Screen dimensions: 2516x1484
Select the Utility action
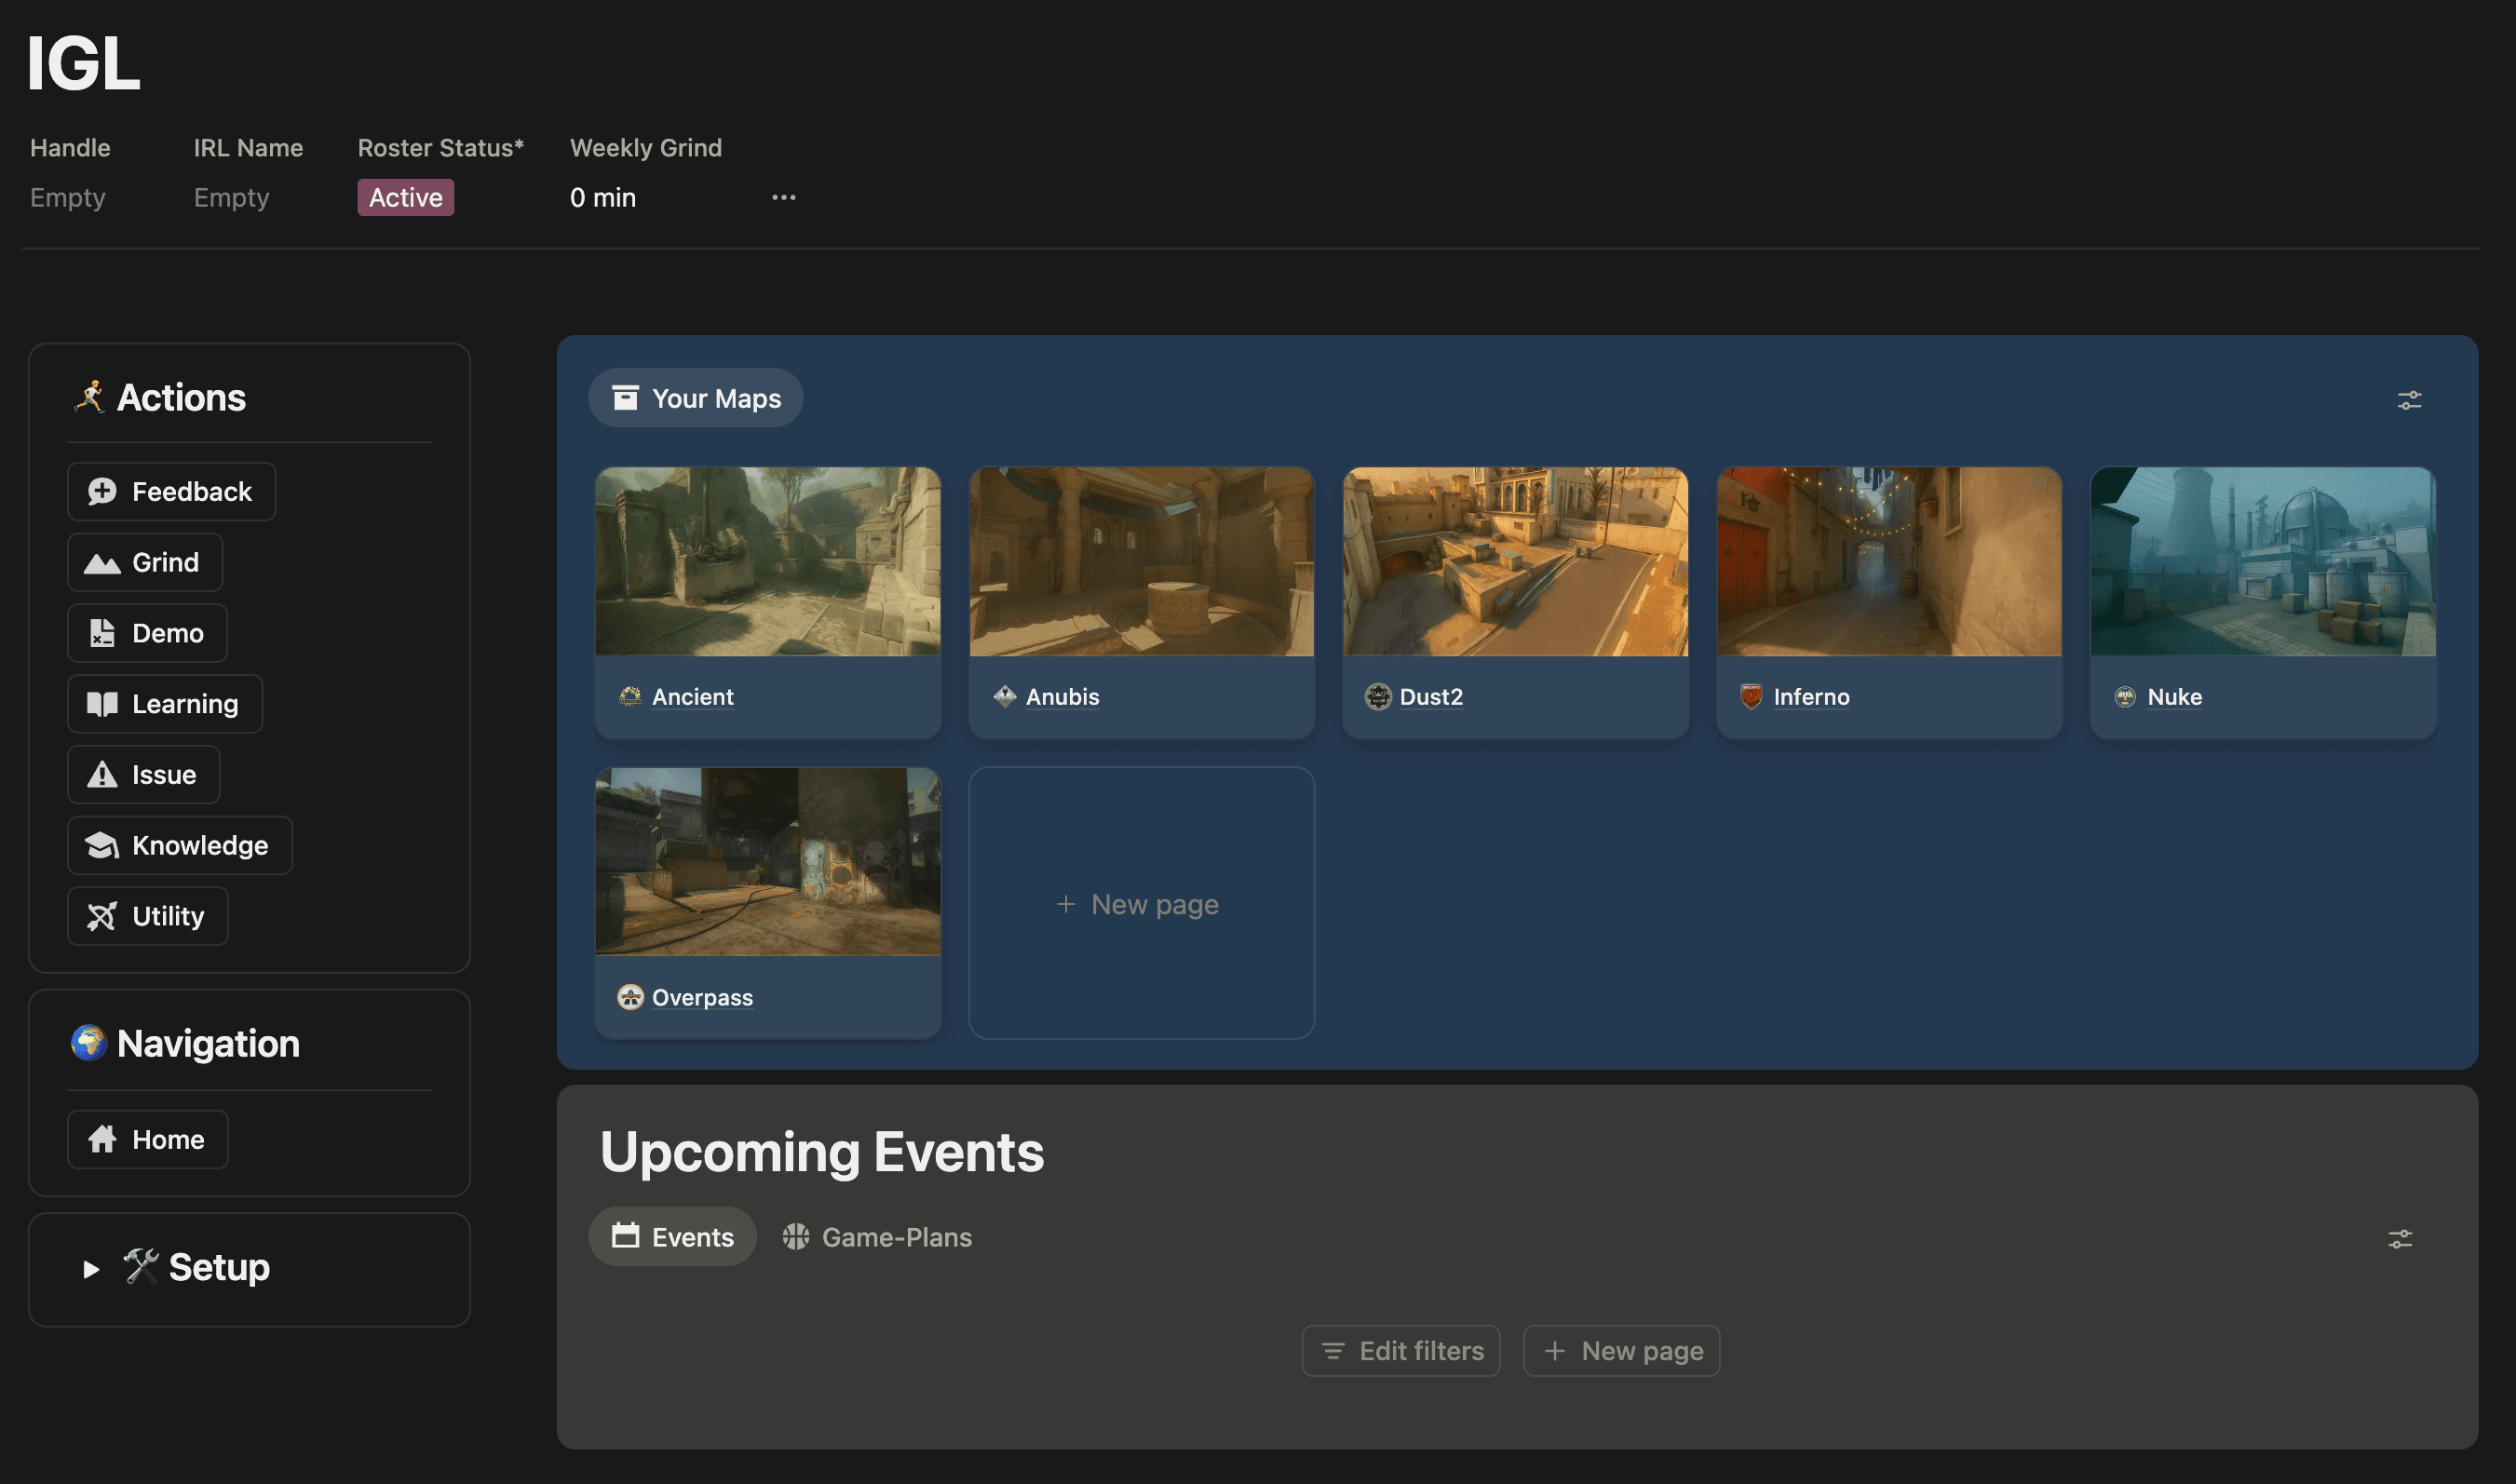tap(147, 915)
